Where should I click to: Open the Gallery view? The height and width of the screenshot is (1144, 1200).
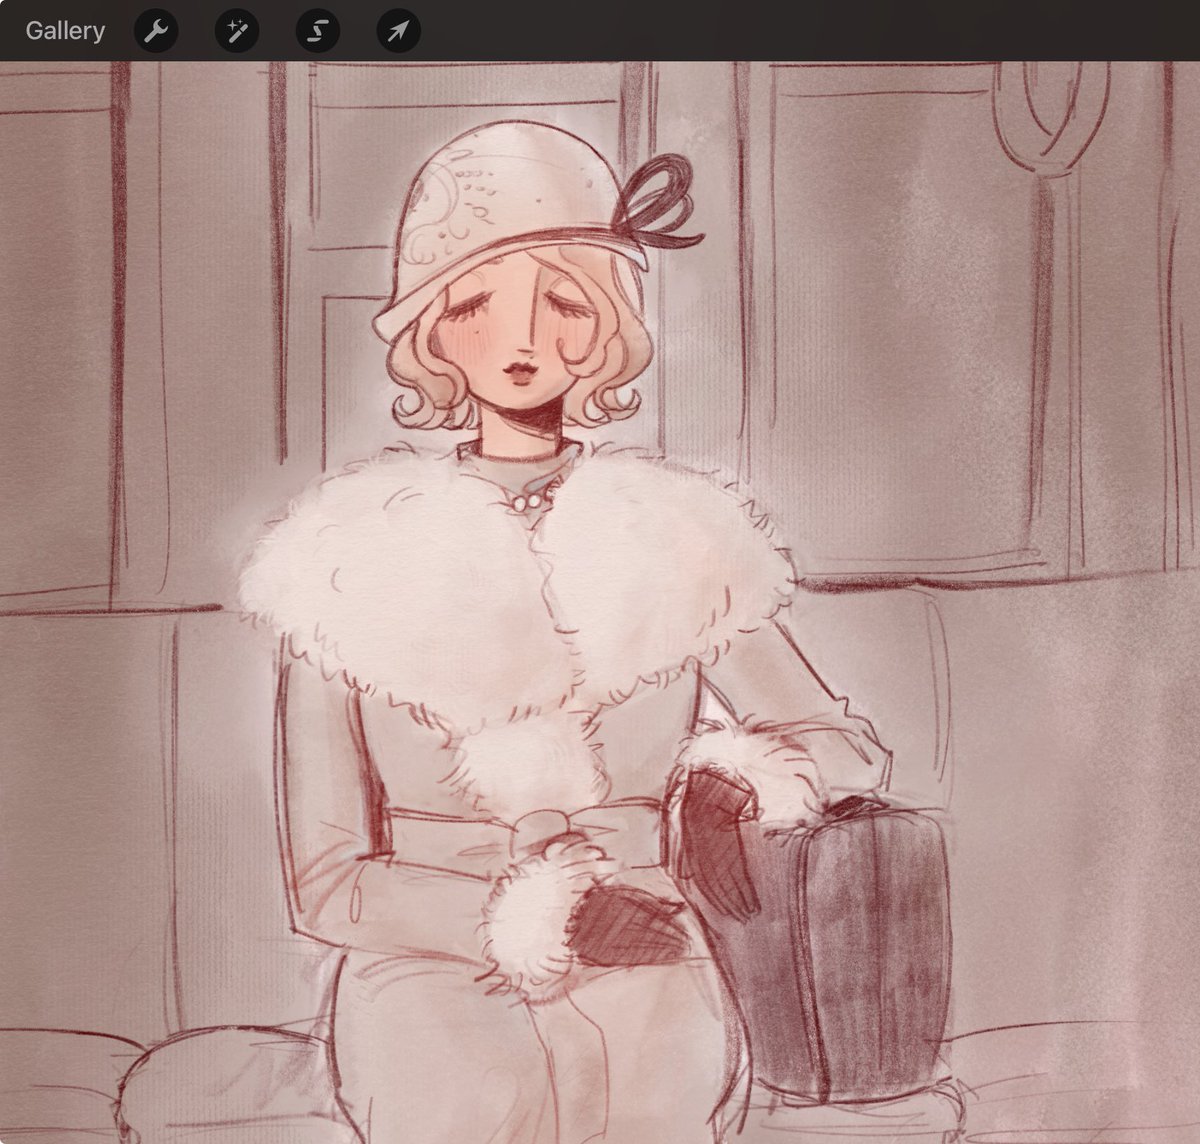point(65,31)
